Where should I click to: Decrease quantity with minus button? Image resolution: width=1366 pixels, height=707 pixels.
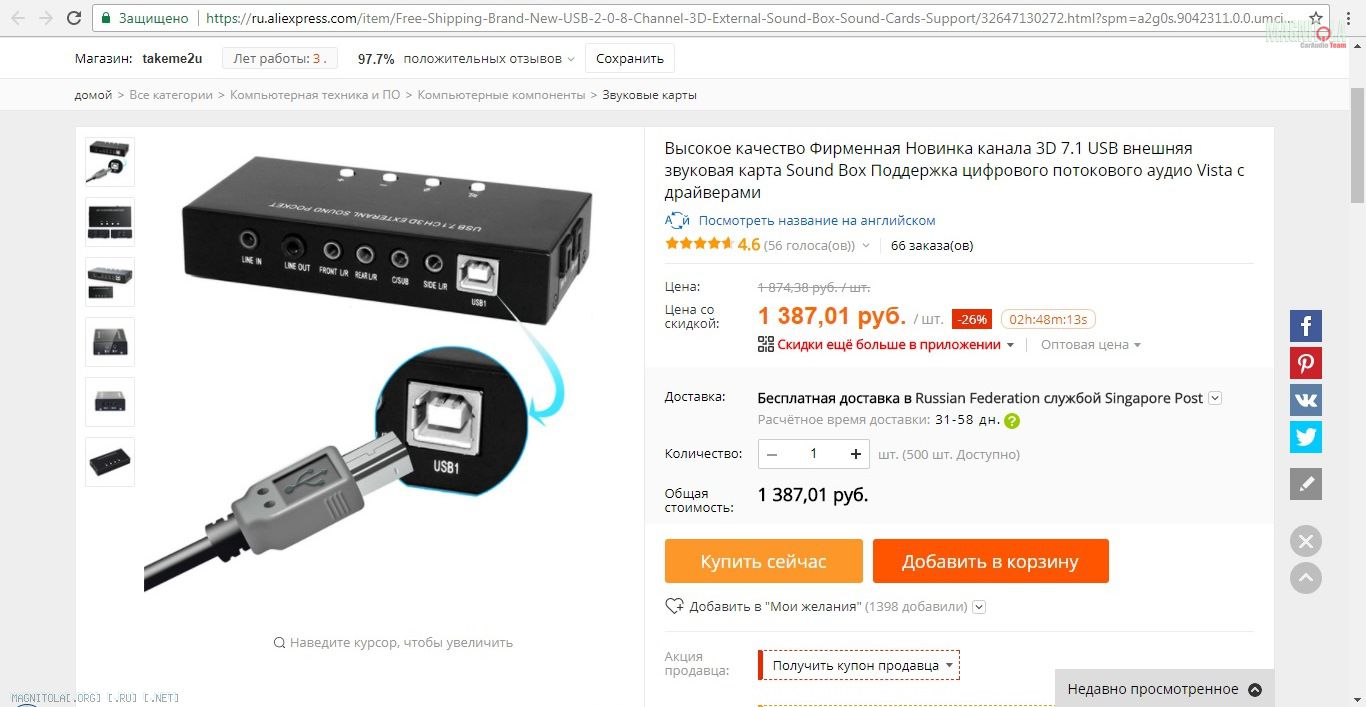tap(772, 454)
